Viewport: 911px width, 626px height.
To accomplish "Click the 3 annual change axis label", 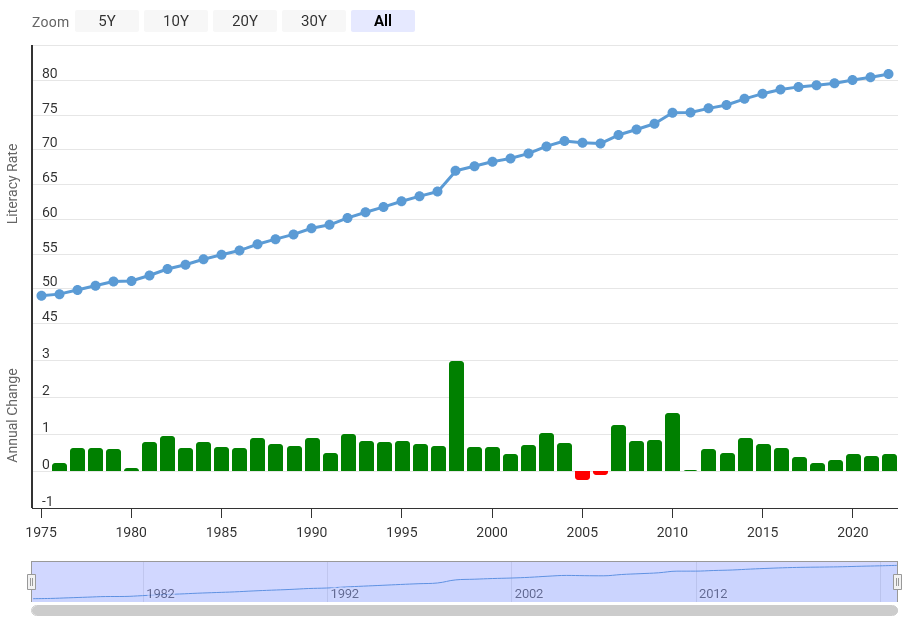I will coord(46,353).
